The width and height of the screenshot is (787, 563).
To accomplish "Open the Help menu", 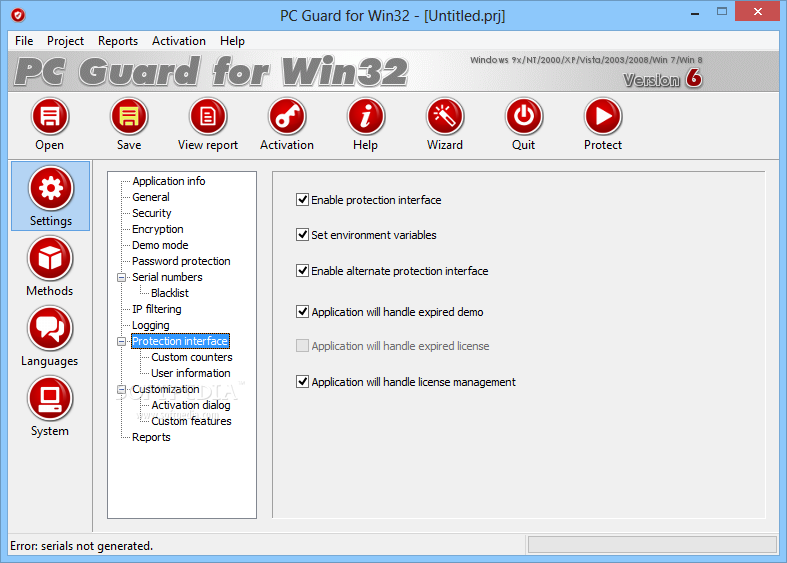I will tap(232, 41).
